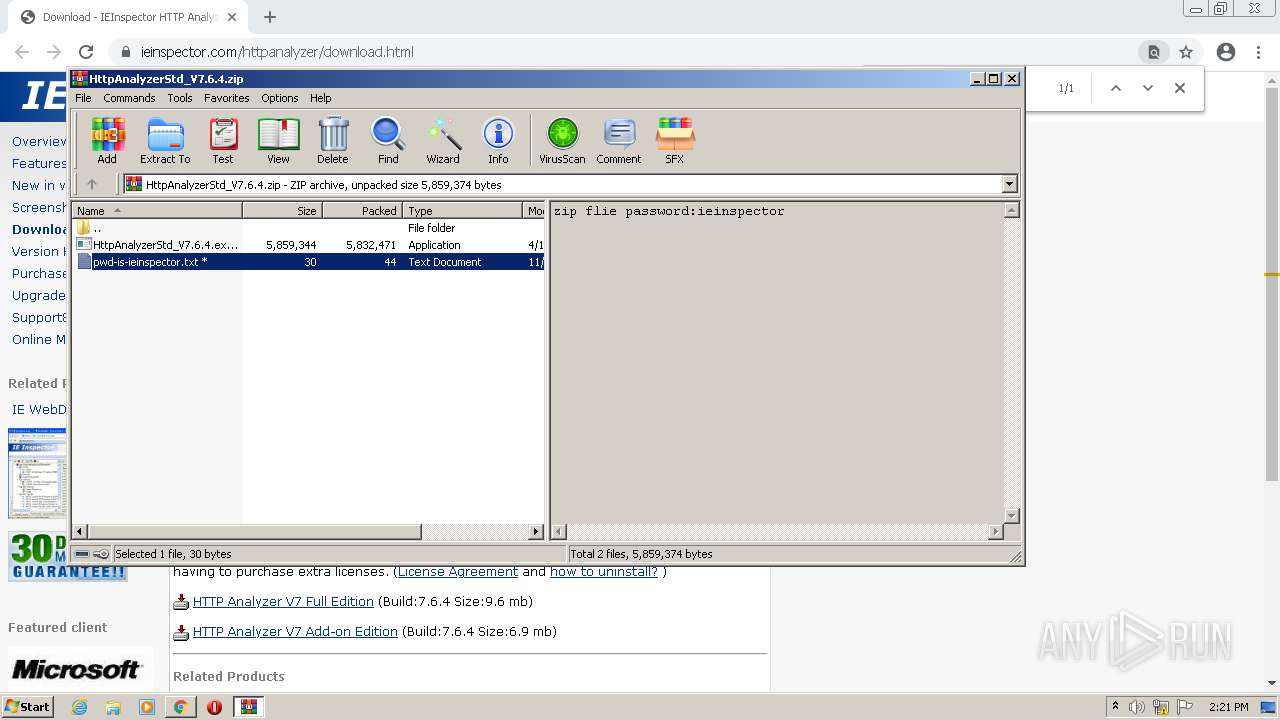Click the Windows Start button

(27, 707)
